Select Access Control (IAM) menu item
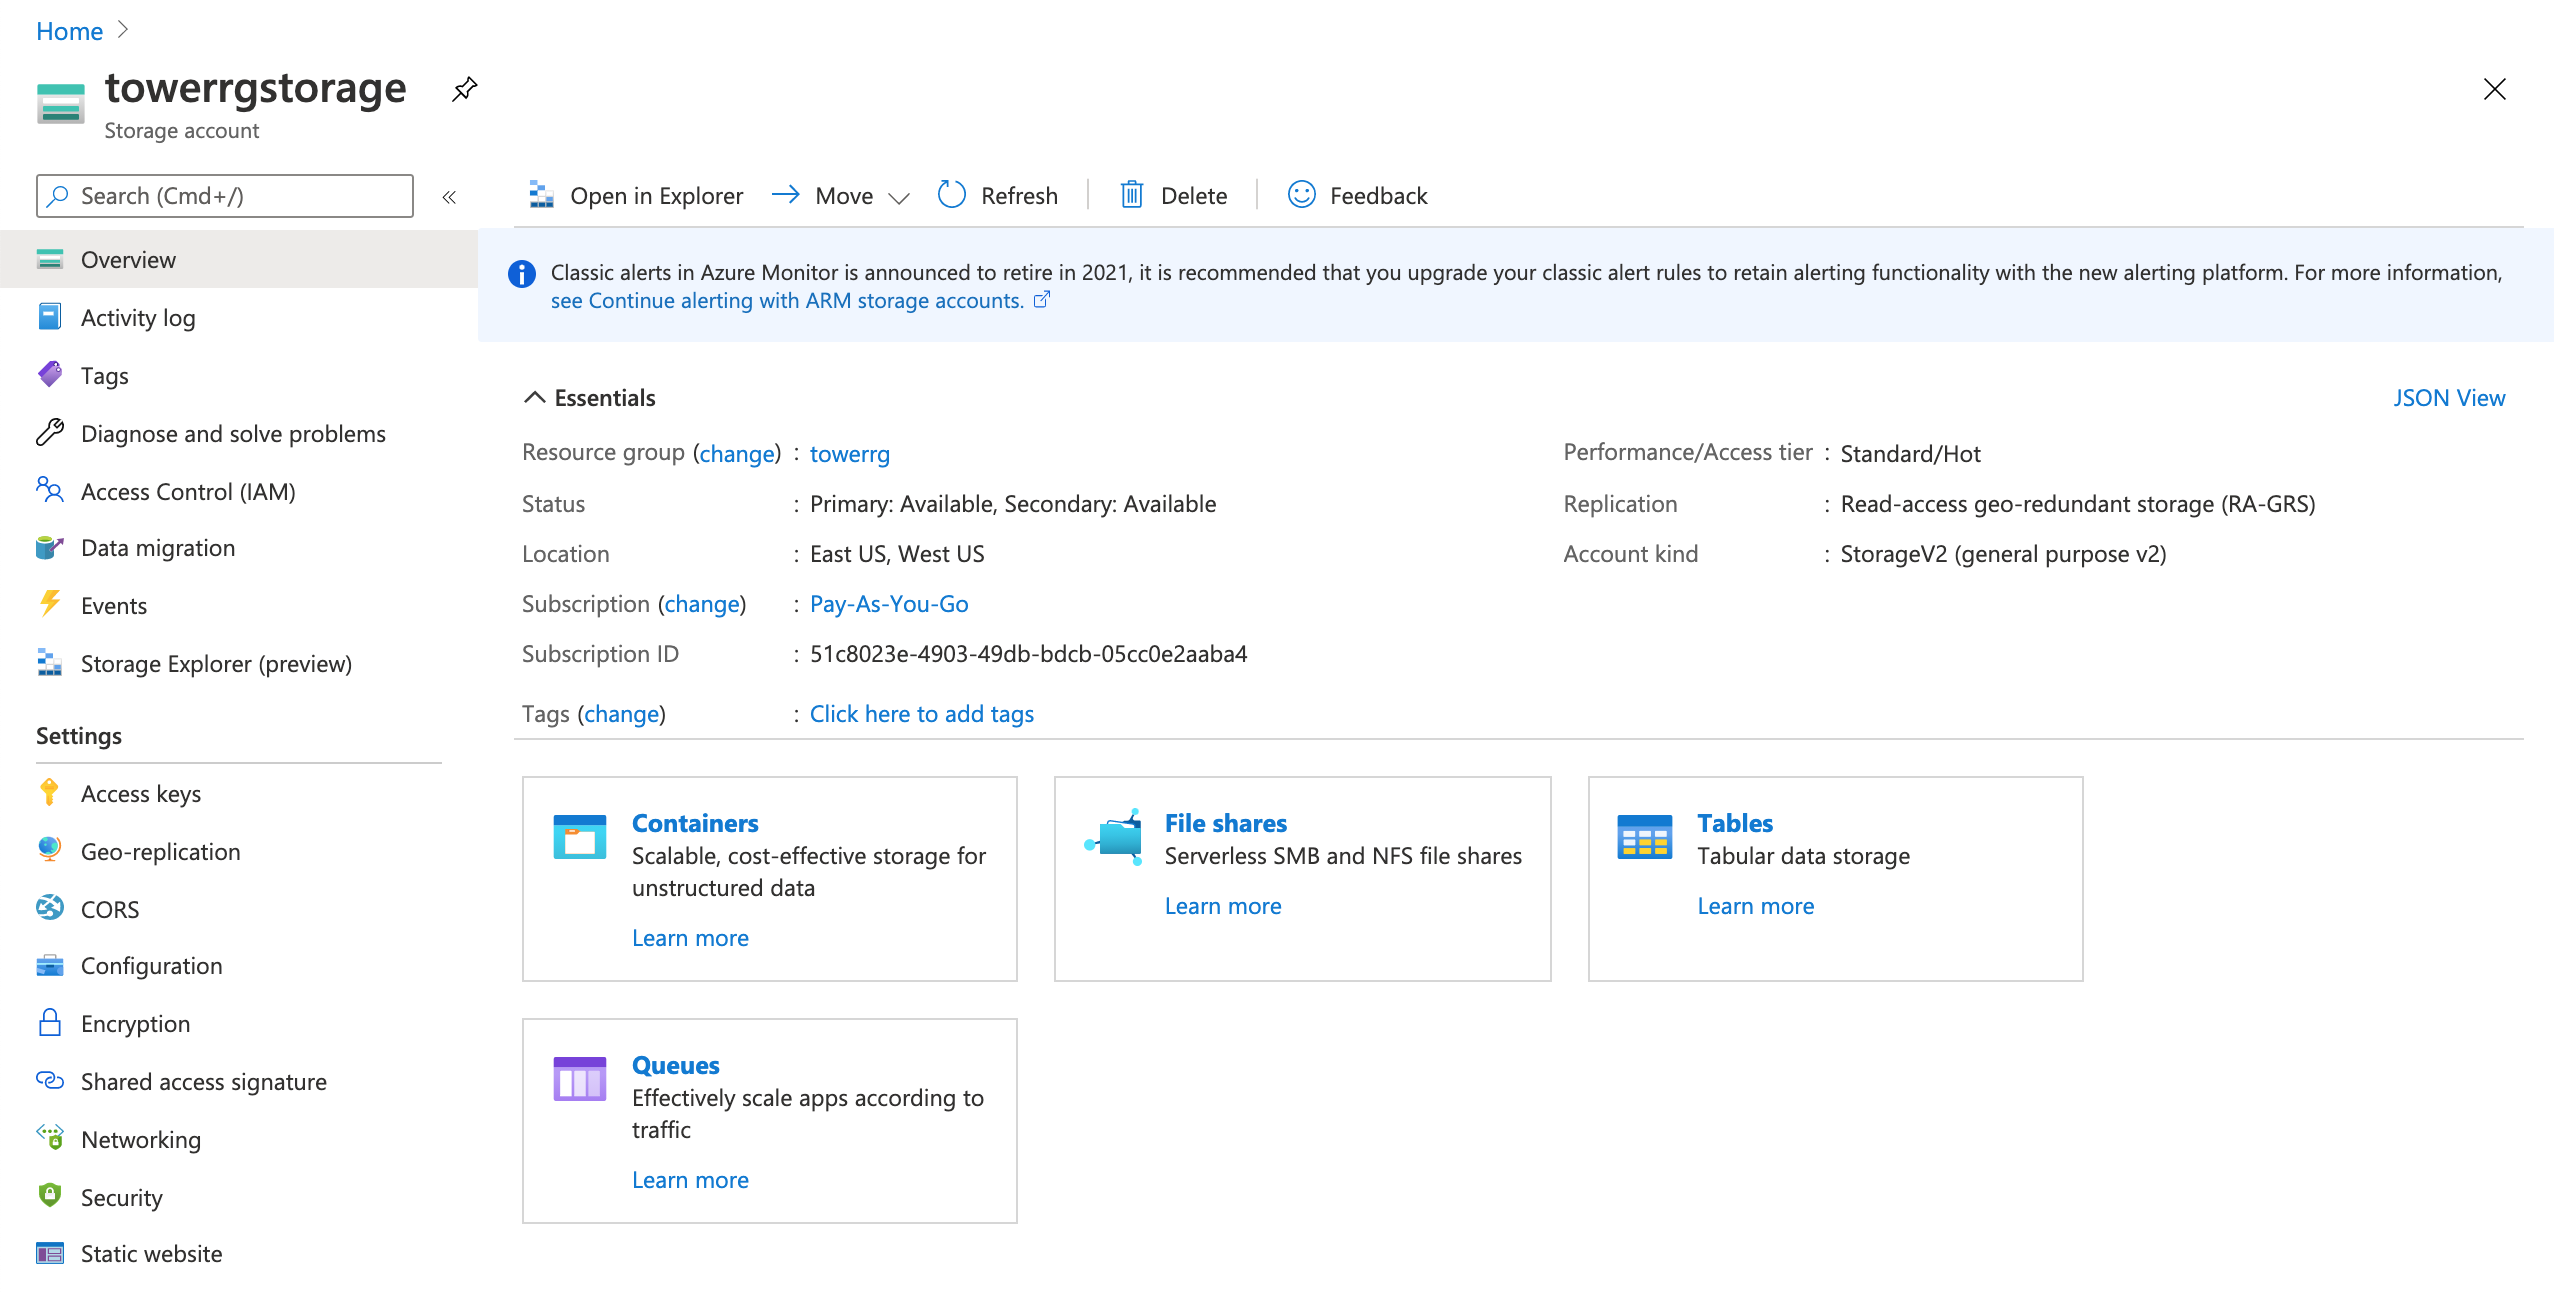 188,492
